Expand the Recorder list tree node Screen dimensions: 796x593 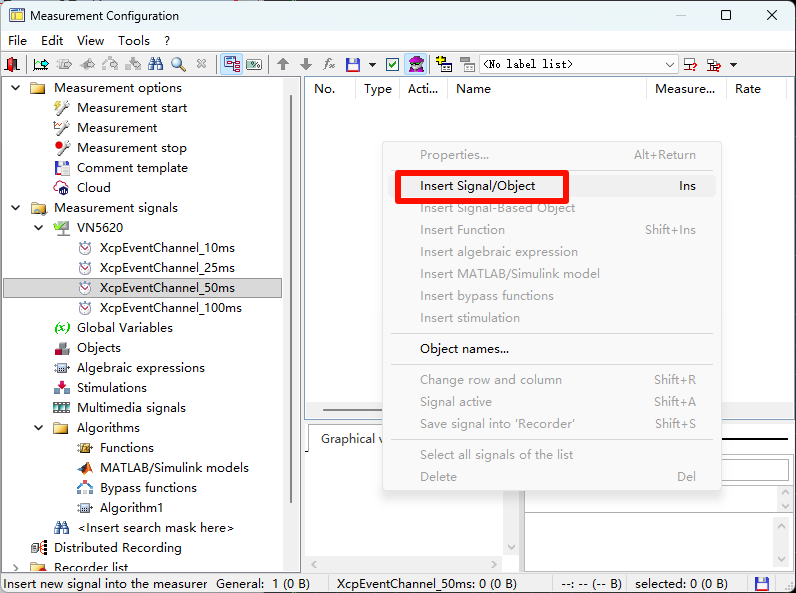pos(15,568)
